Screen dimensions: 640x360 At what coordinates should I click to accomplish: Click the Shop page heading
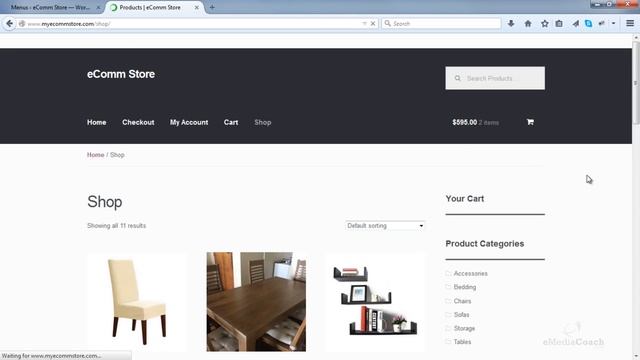[x=104, y=202]
